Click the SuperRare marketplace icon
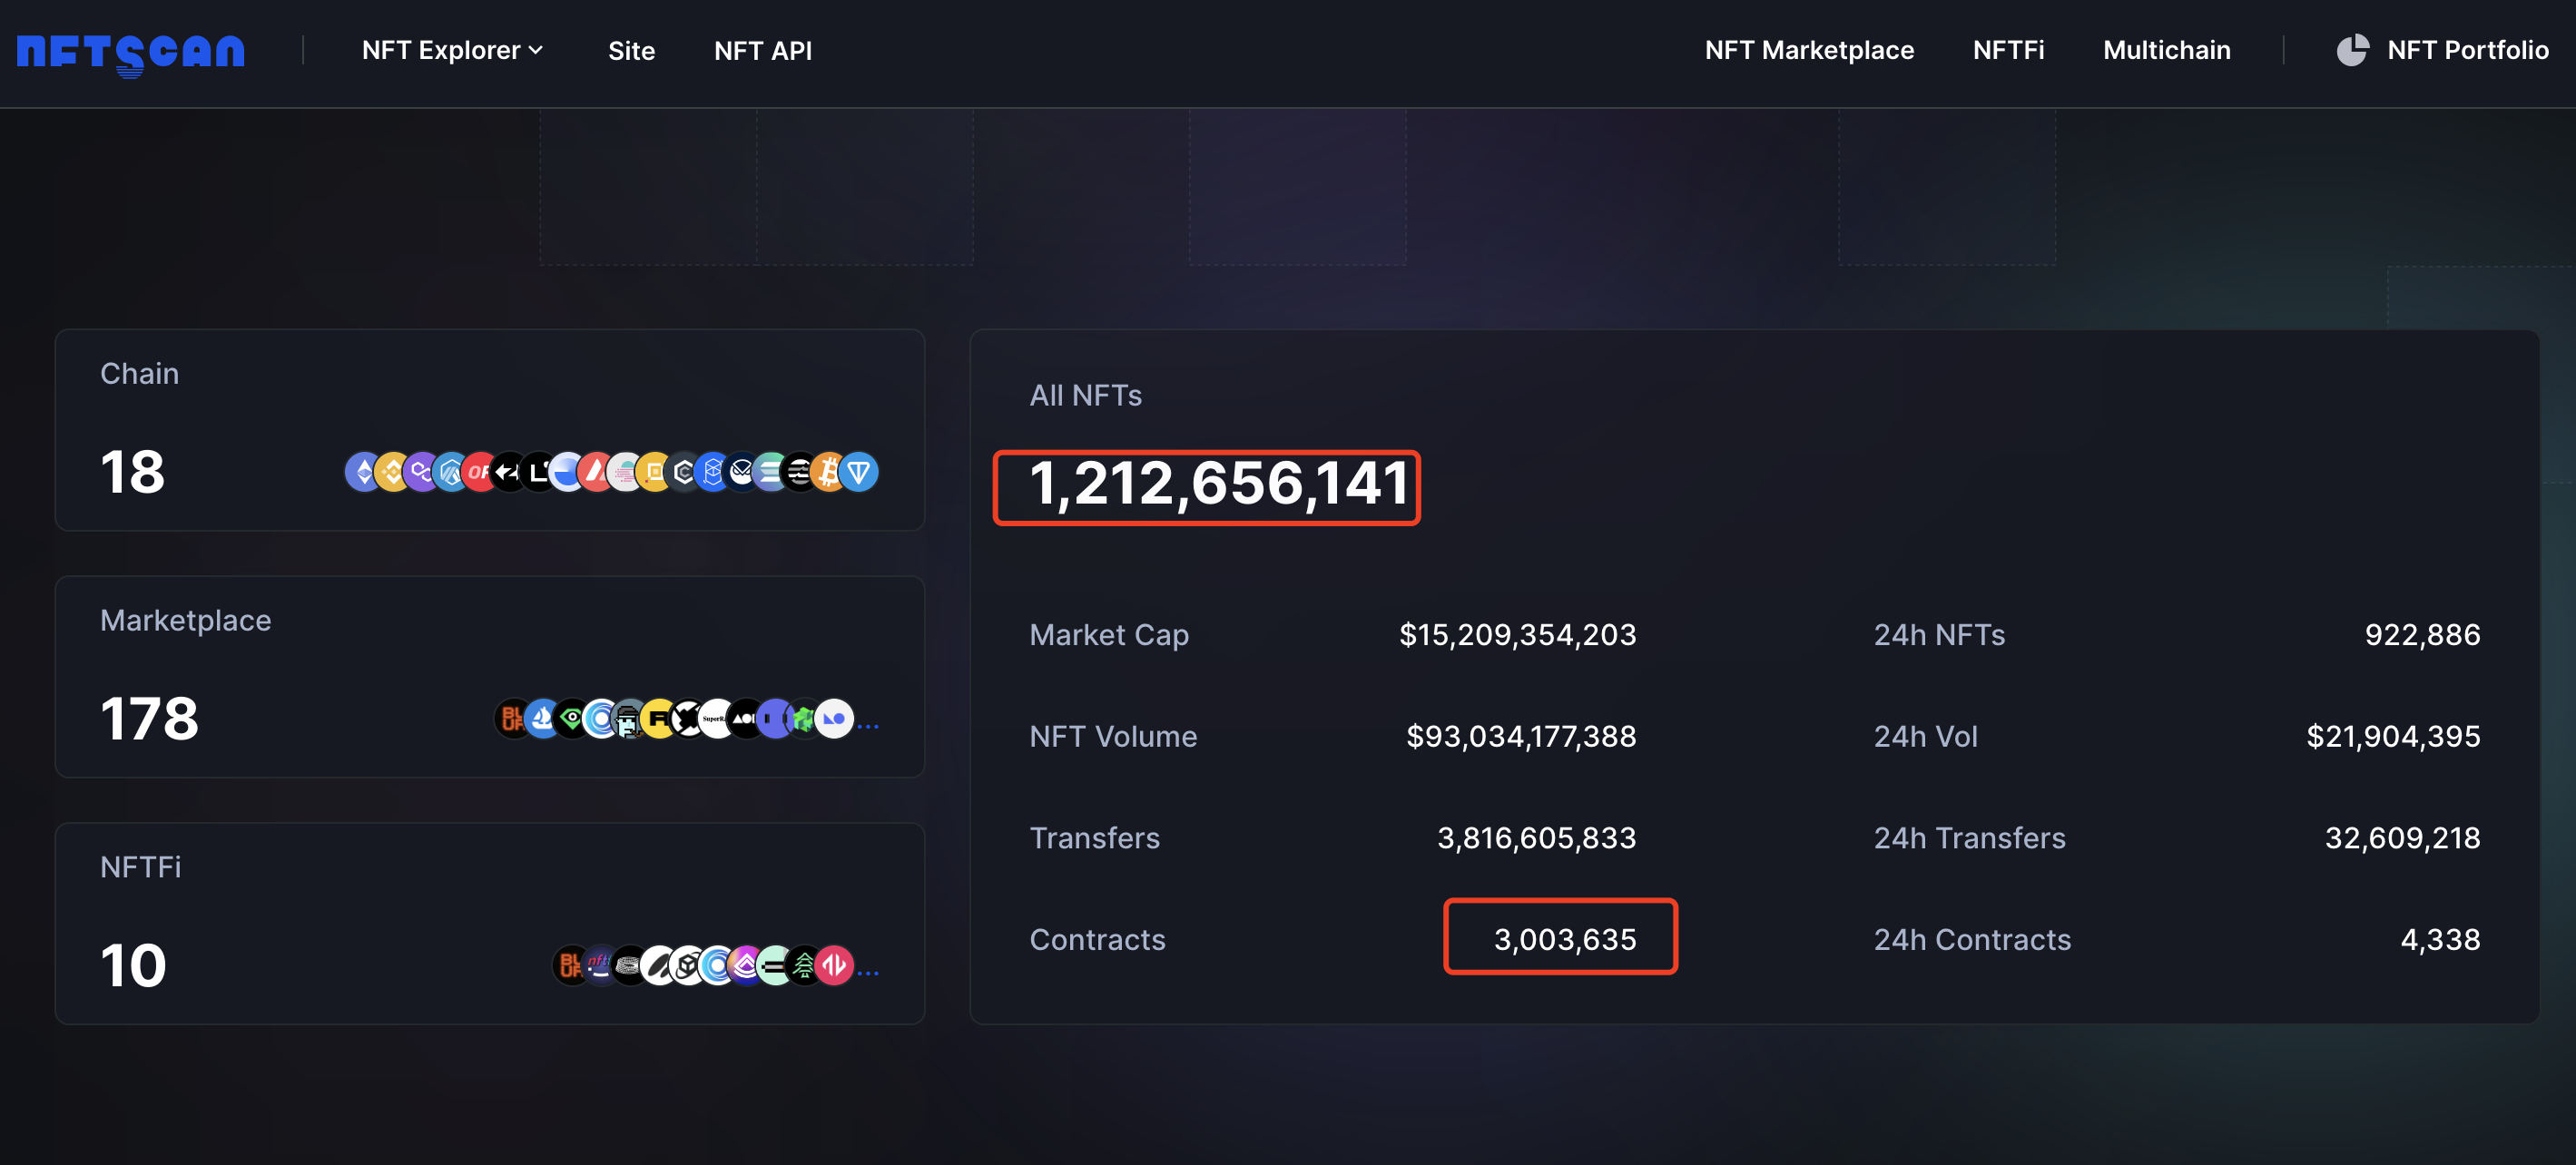 (716, 718)
